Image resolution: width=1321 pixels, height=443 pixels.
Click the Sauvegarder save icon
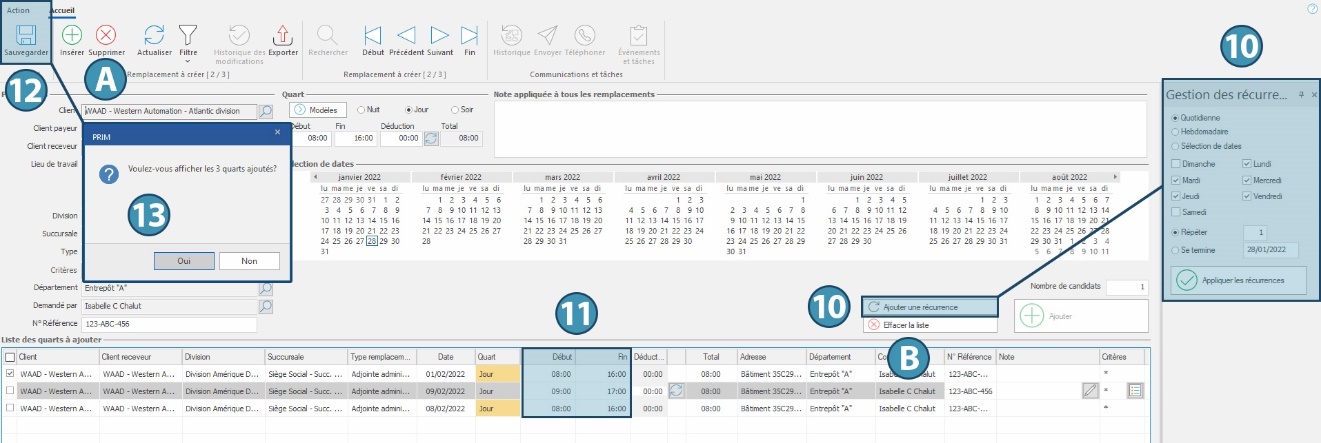[x=26, y=37]
